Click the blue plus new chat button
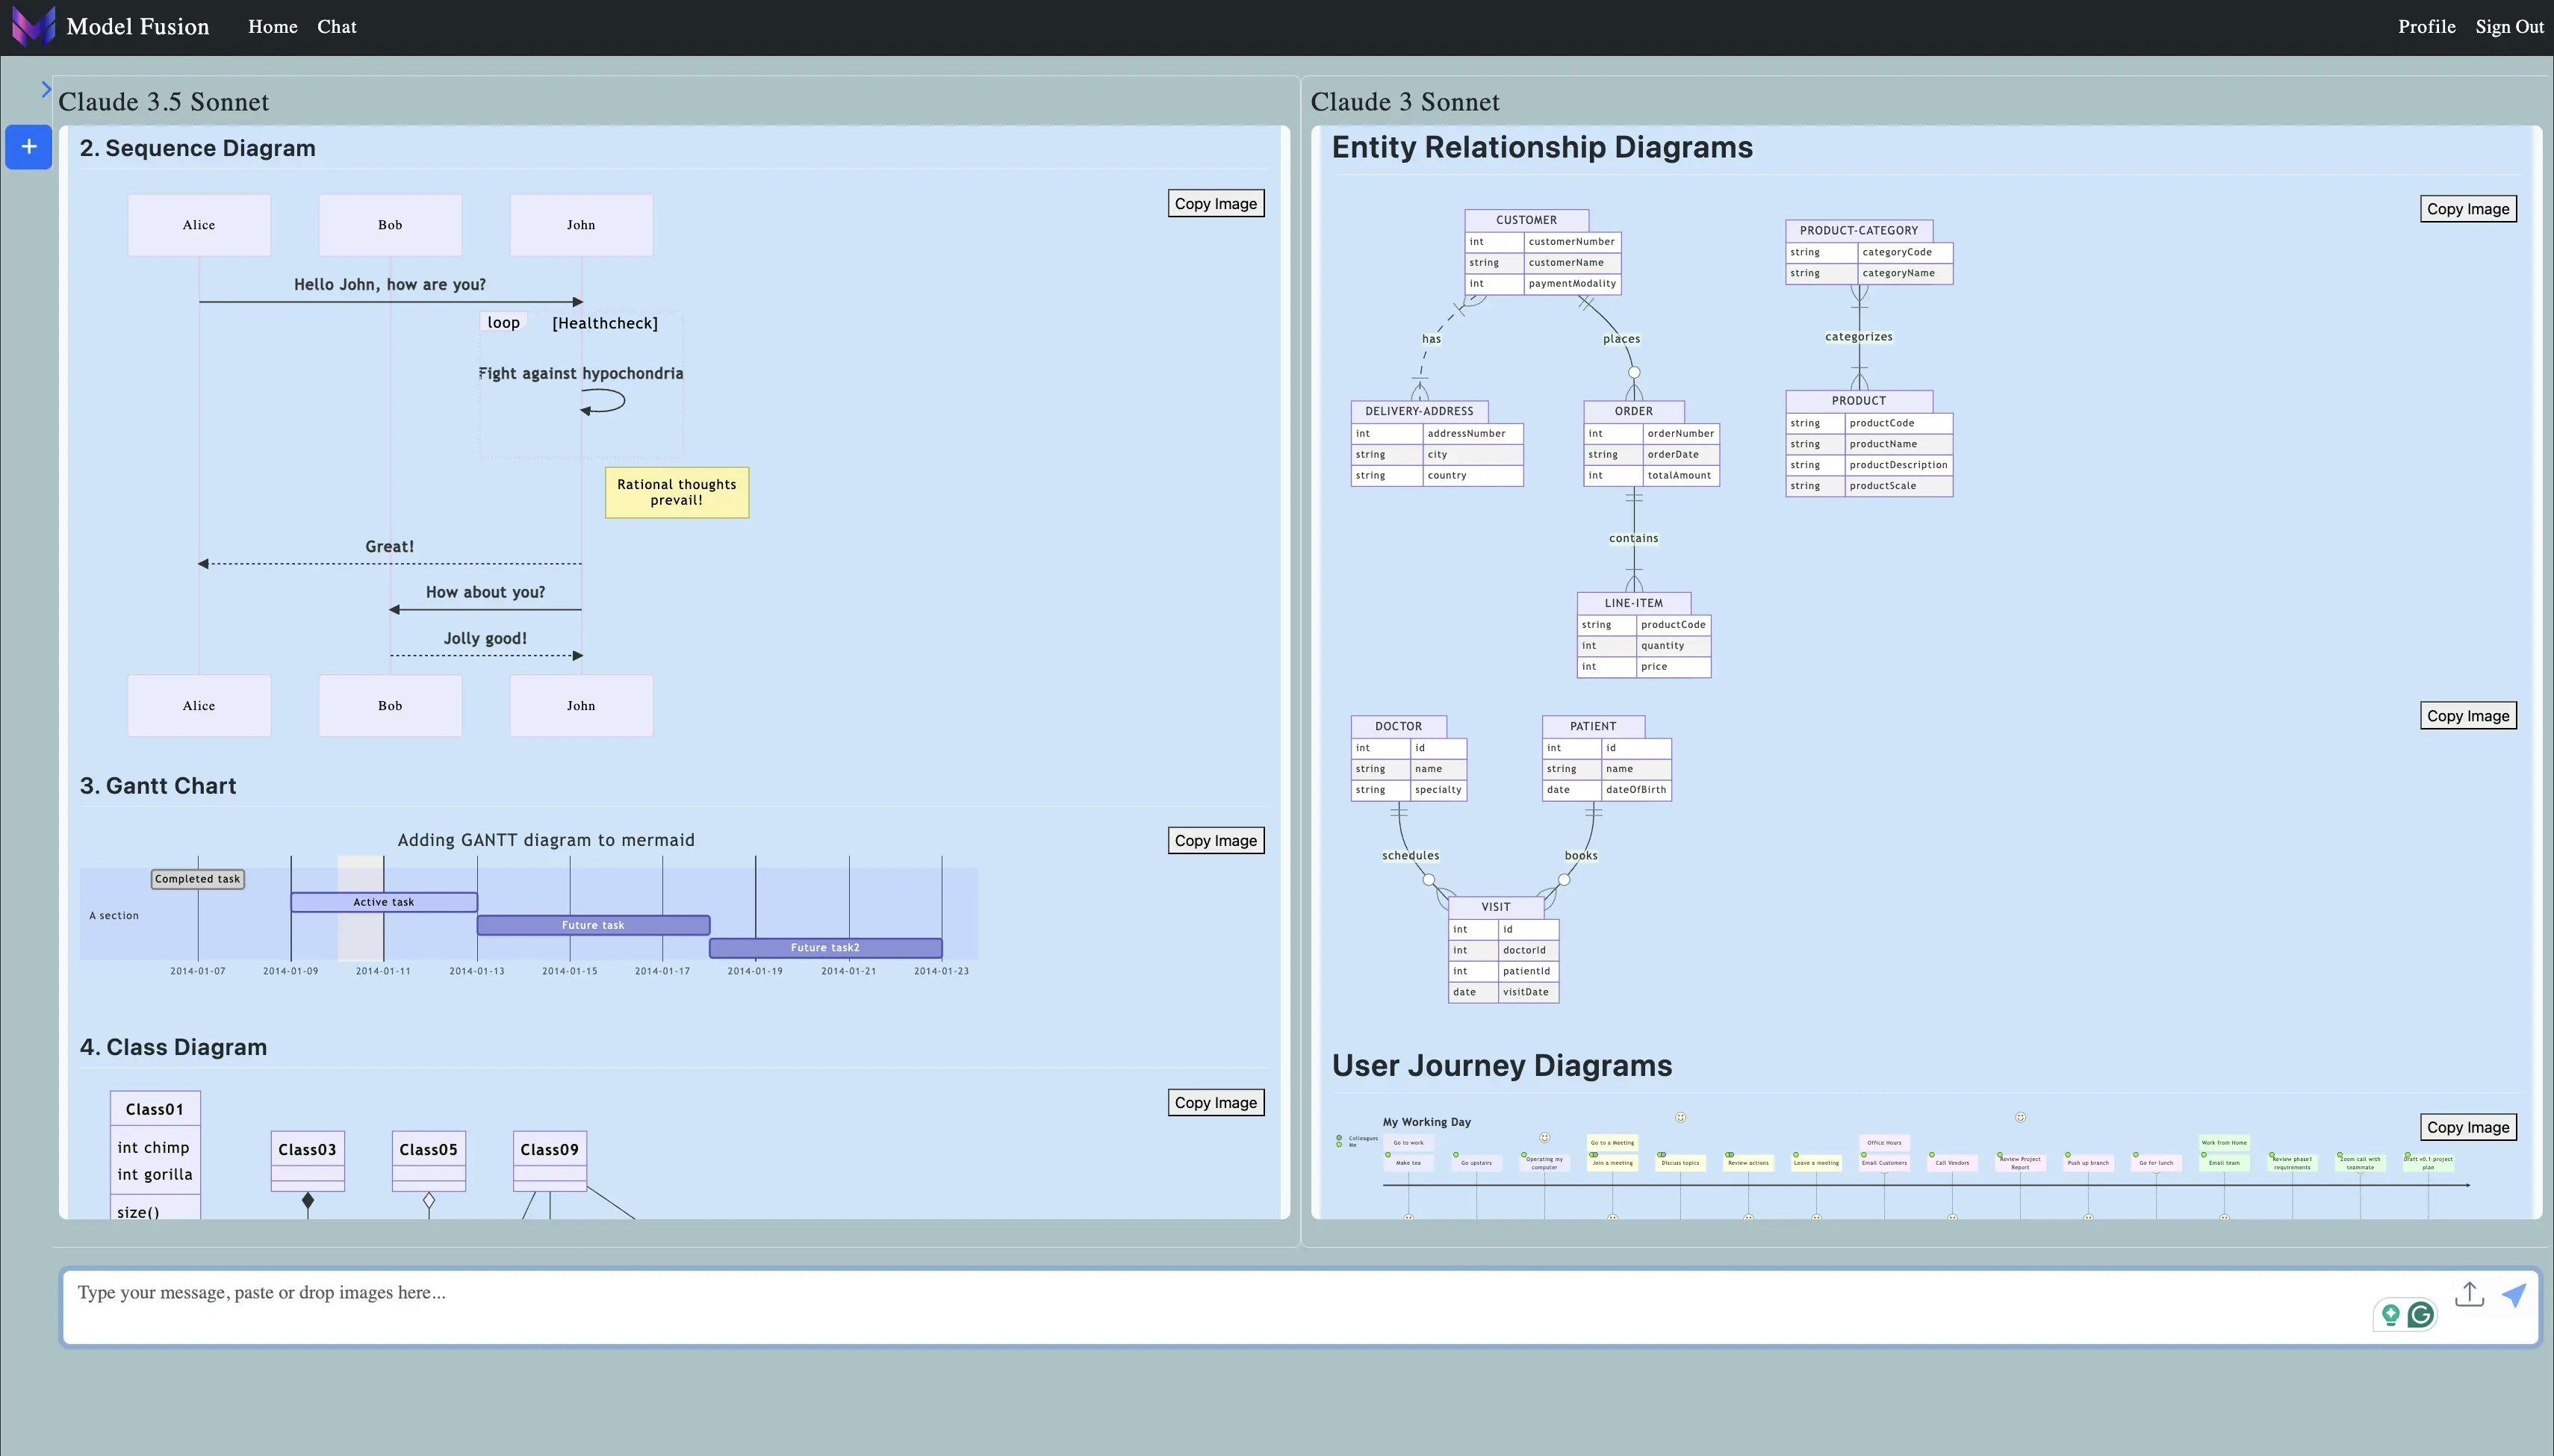Image resolution: width=2554 pixels, height=1456 pixels. (29, 147)
